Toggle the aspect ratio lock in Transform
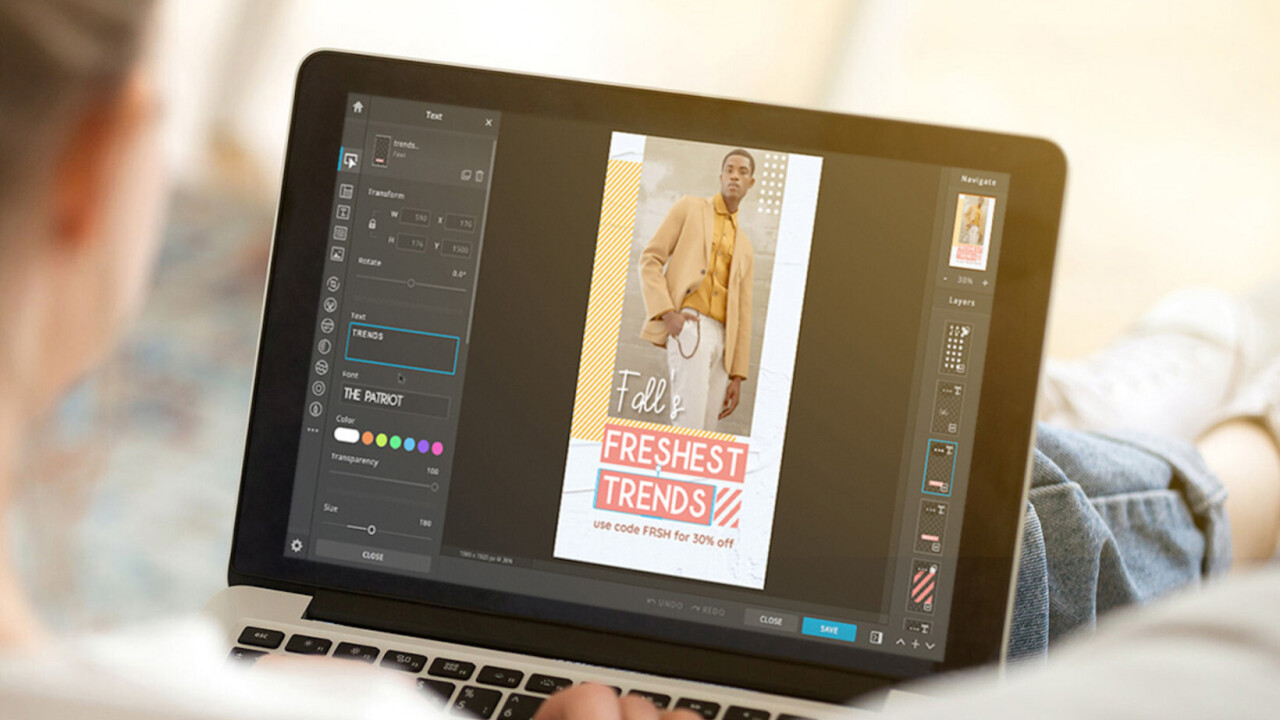Image resolution: width=1280 pixels, height=720 pixels. pyautogui.click(x=371, y=225)
